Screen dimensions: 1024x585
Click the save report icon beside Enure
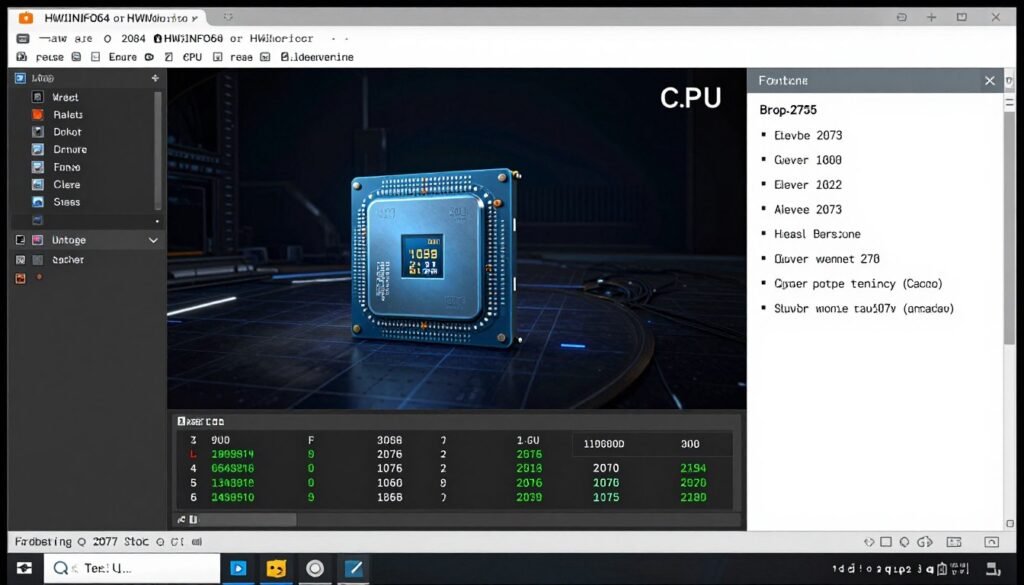(x=94, y=57)
